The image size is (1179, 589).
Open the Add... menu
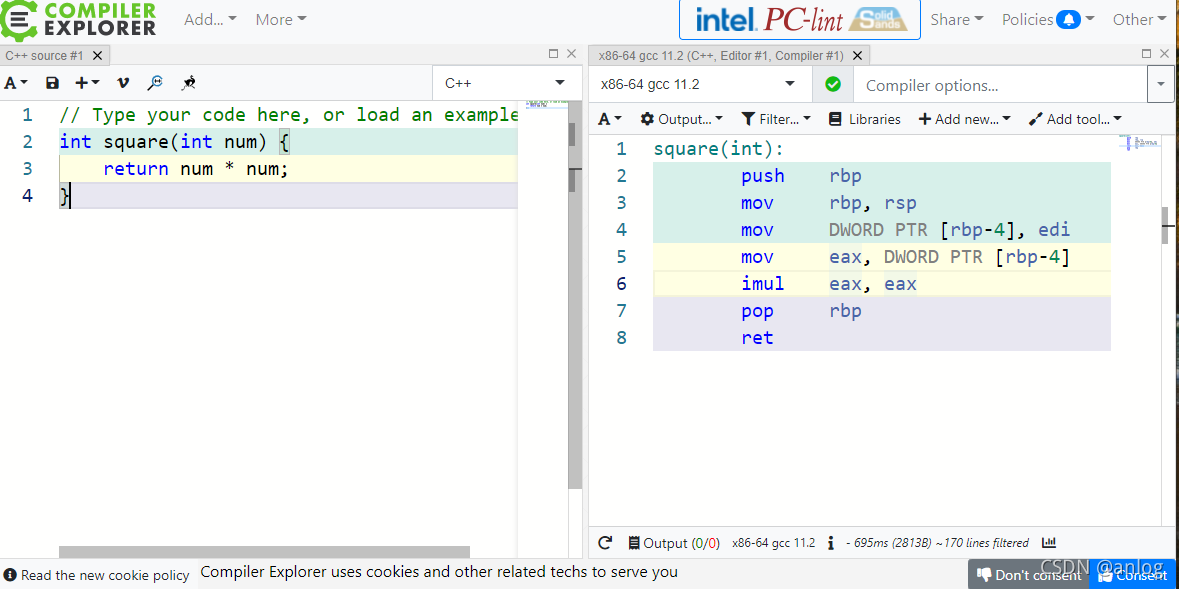211,20
